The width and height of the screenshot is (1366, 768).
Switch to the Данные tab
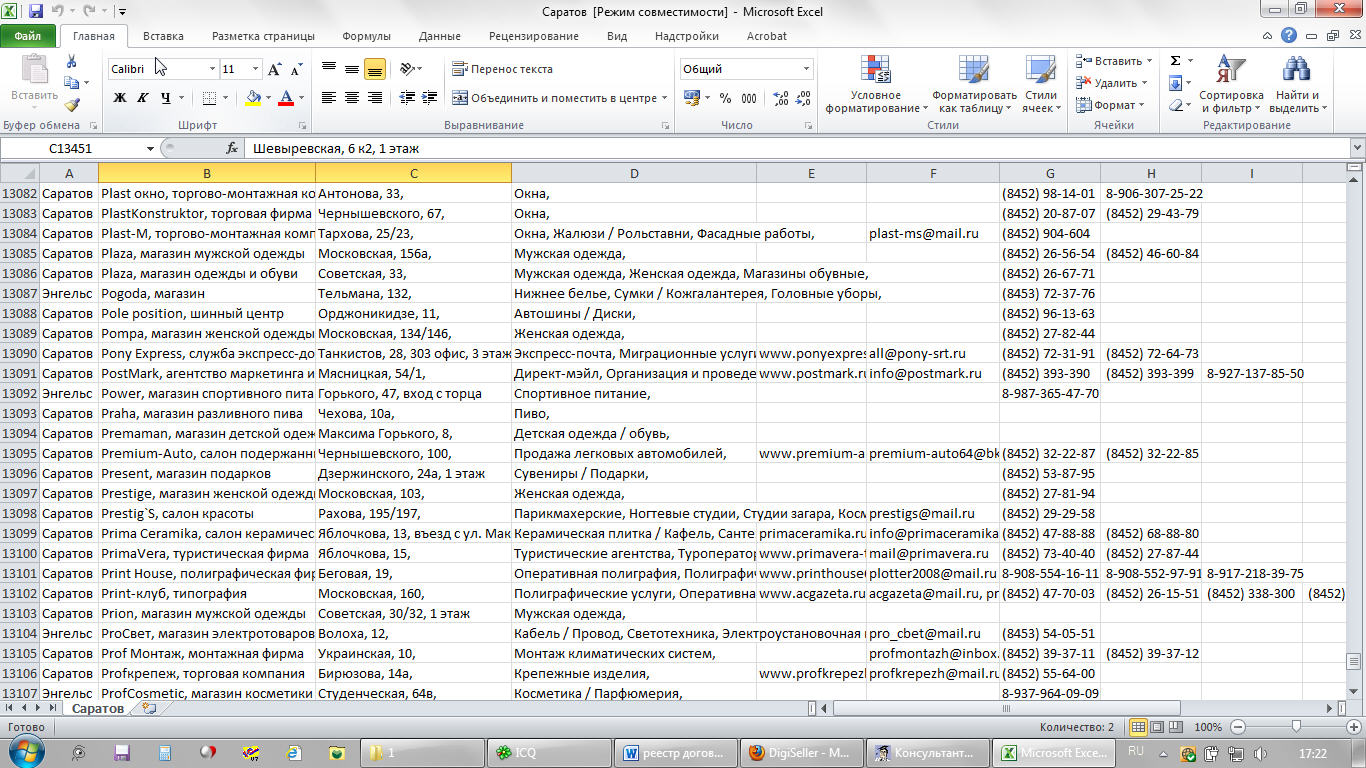(440, 36)
